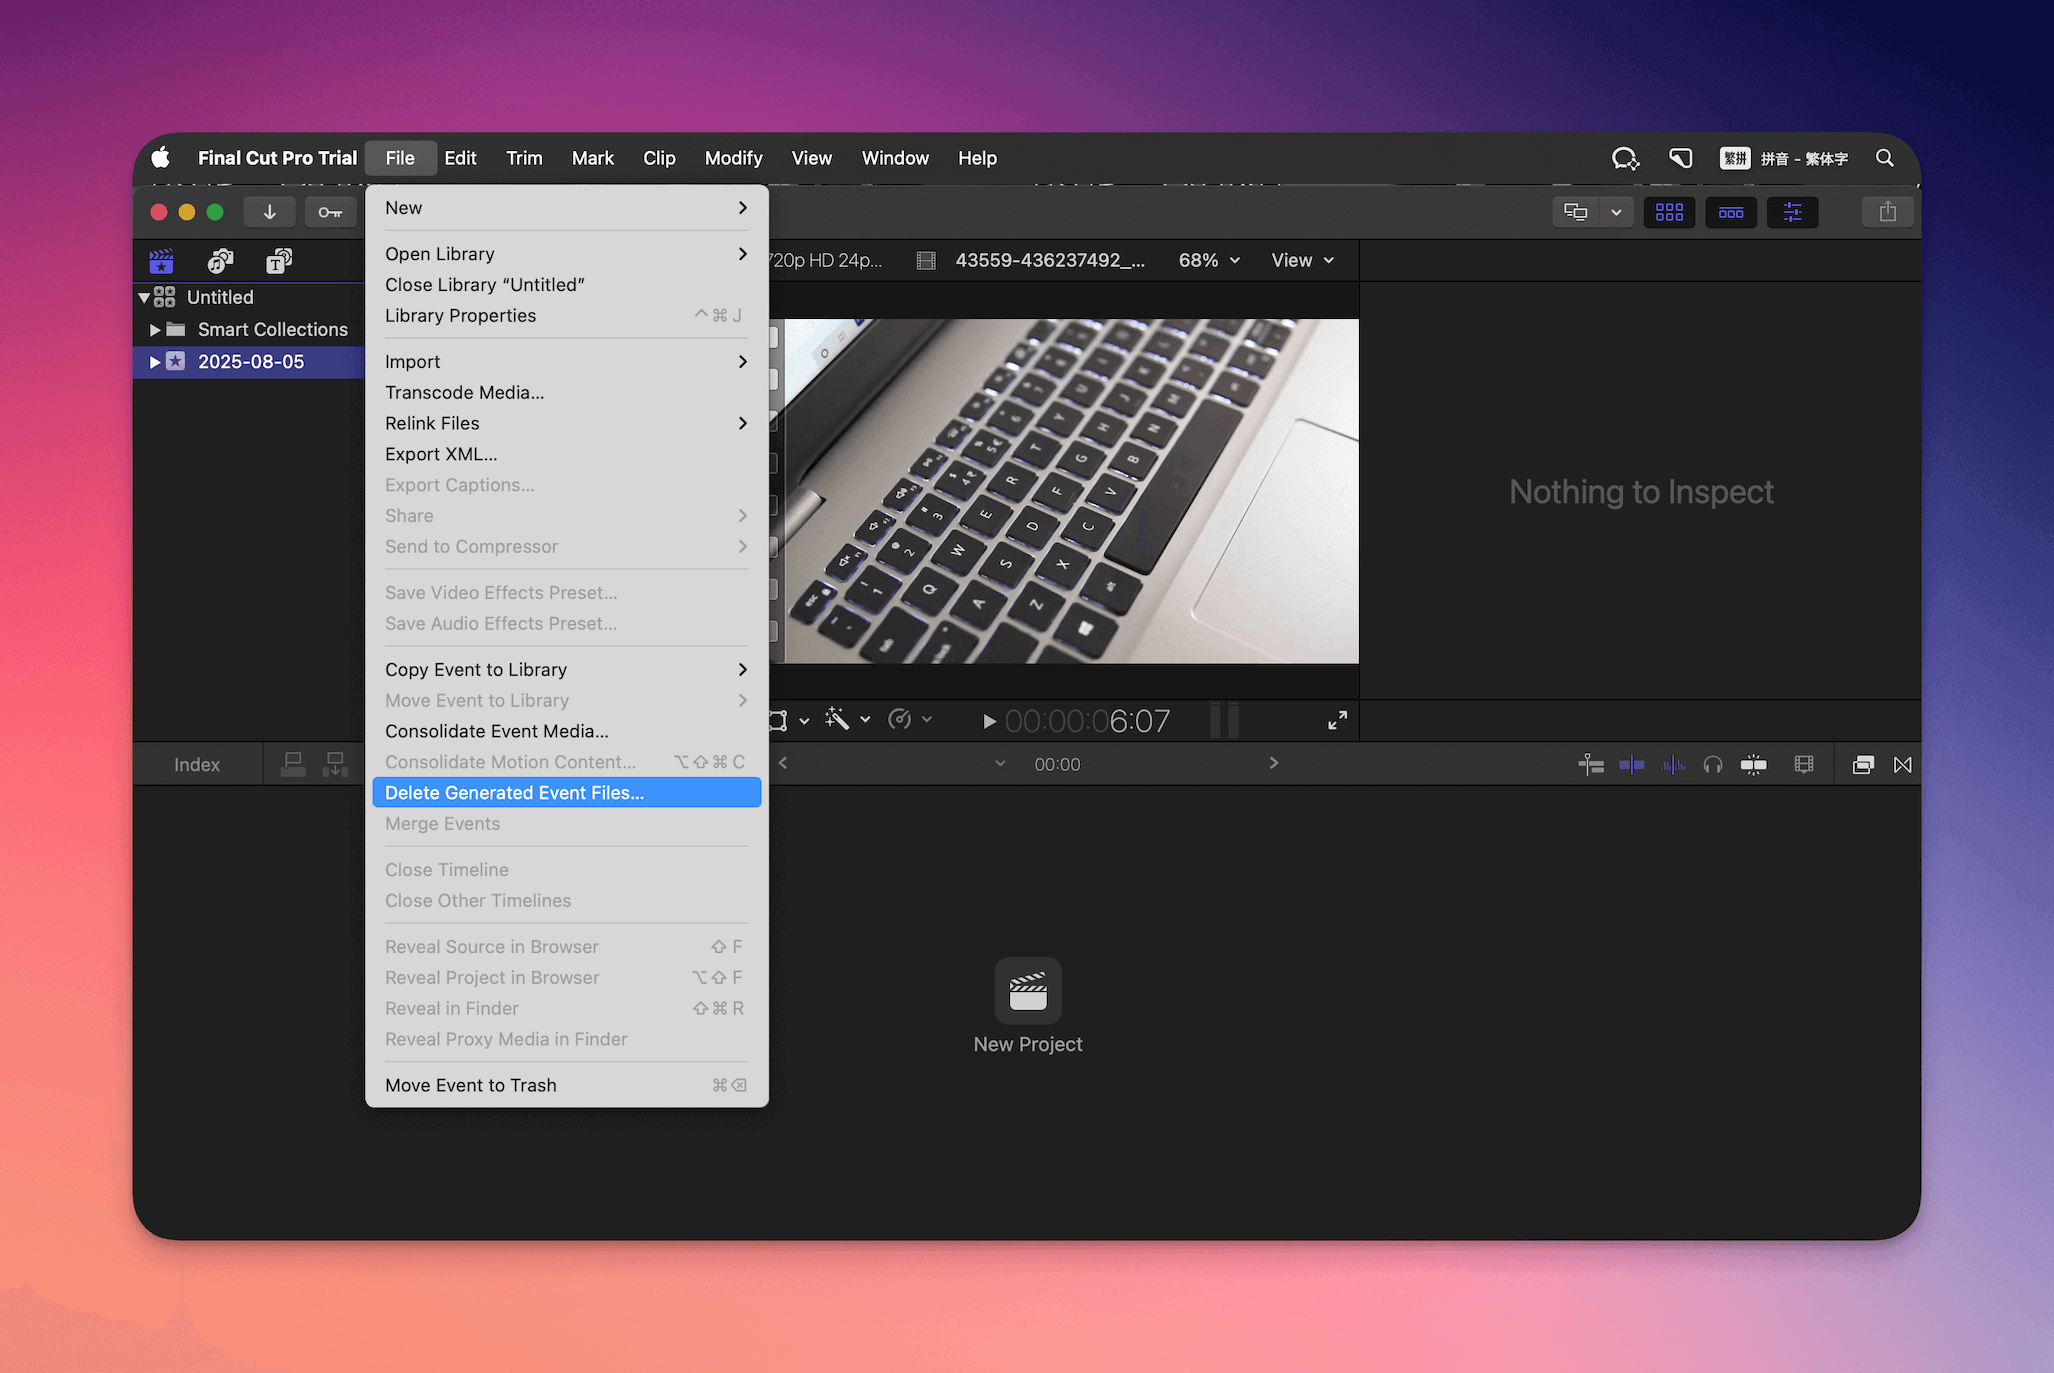Choose Transcode Media
The width and height of the screenshot is (2054, 1373).
[x=566, y=392]
